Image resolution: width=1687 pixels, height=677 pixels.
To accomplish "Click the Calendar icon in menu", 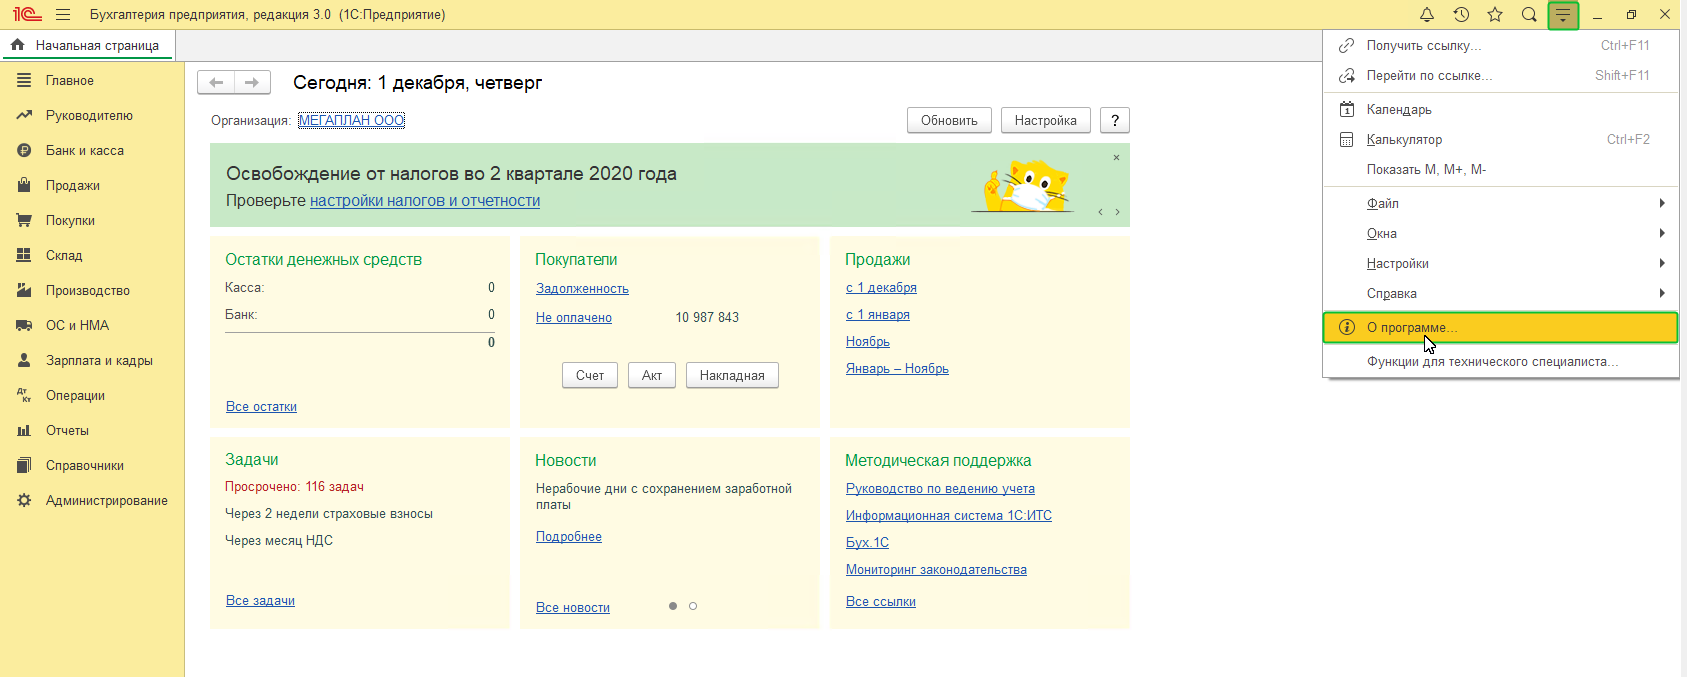I will [1347, 110].
